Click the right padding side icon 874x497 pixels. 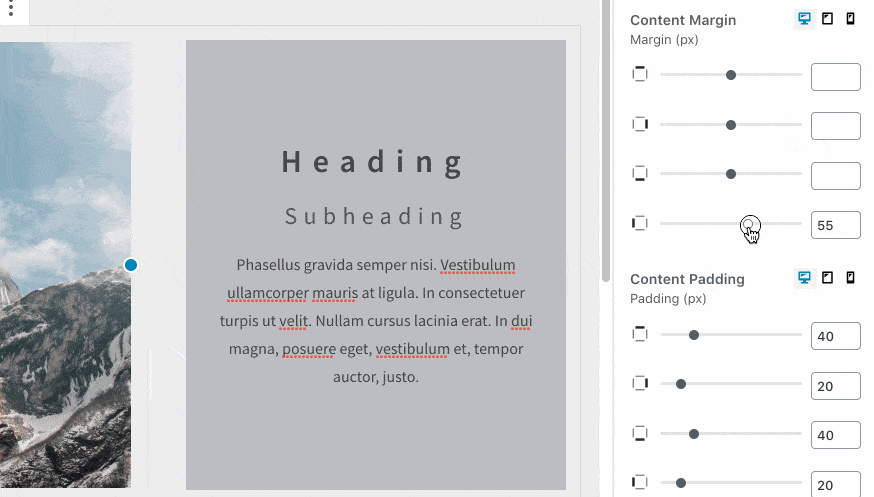640,383
